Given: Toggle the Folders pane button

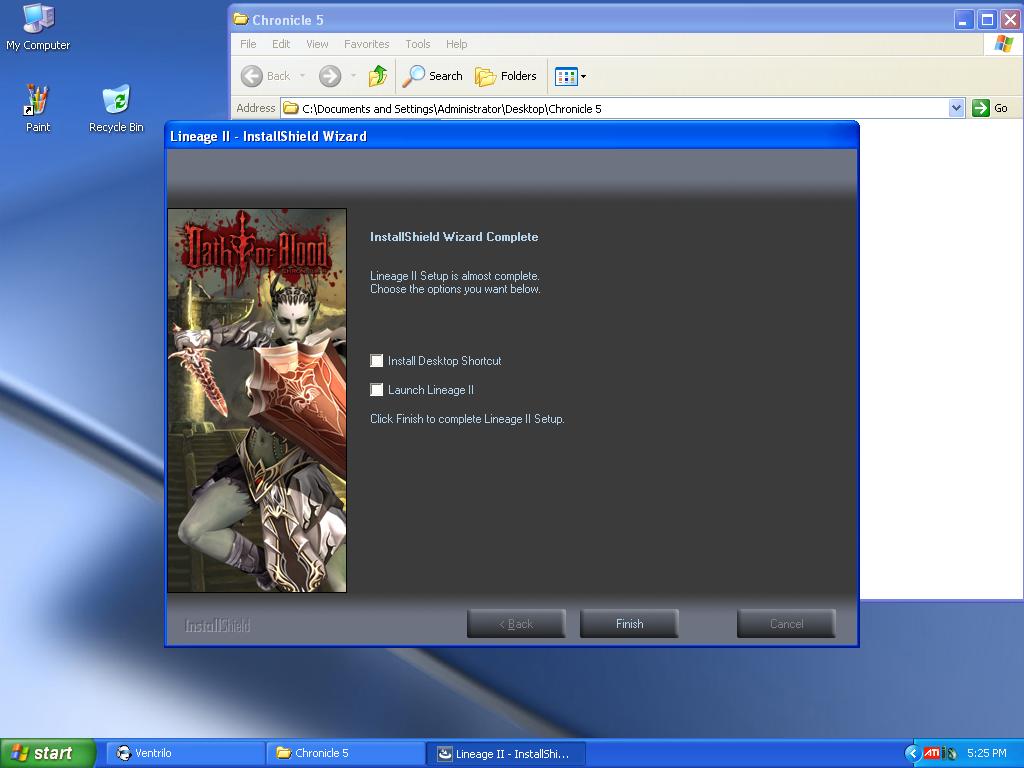Looking at the screenshot, I should 506,76.
